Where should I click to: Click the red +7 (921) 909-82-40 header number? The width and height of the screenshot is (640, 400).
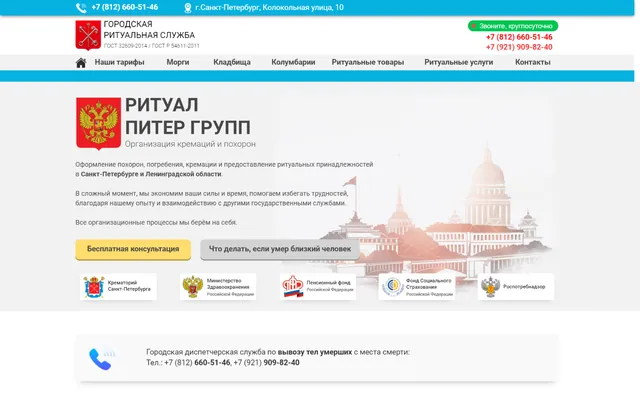(519, 47)
